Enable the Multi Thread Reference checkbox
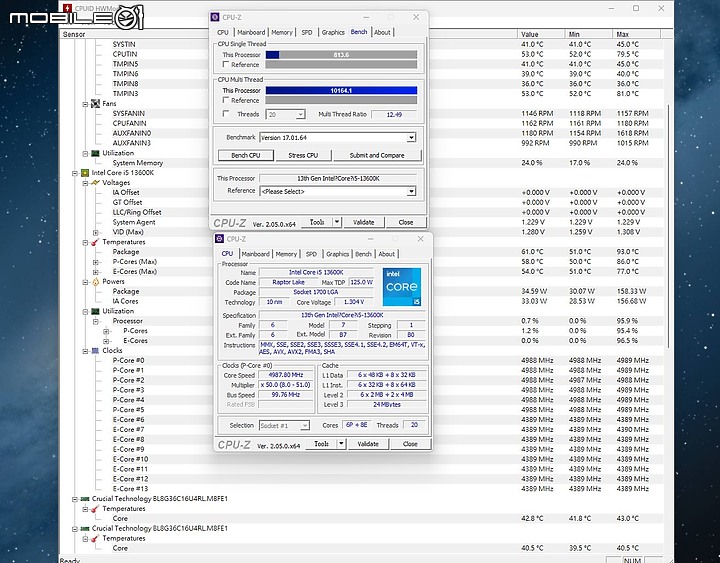The width and height of the screenshot is (720, 563). click(x=225, y=101)
